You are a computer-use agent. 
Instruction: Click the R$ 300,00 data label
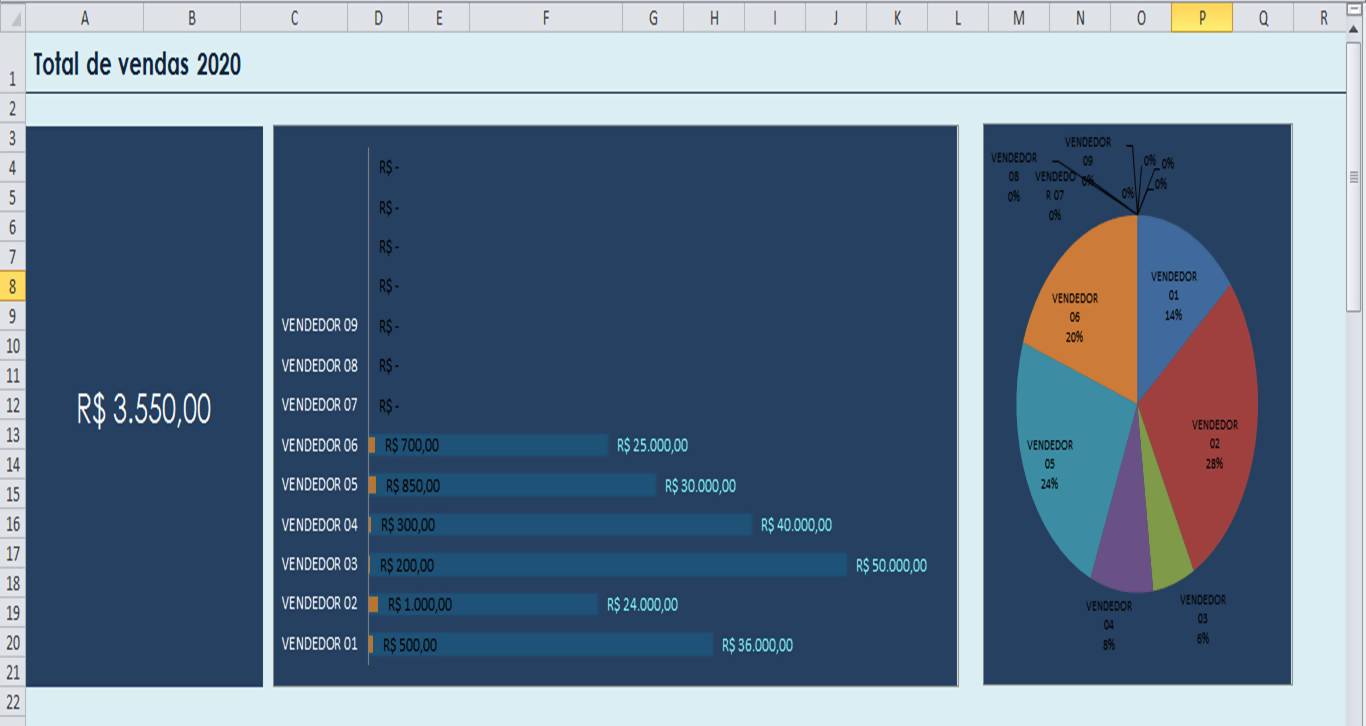(407, 525)
